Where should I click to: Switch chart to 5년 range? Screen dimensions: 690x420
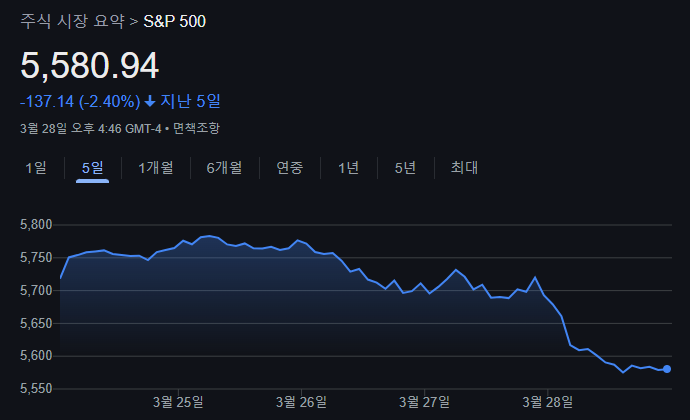(x=405, y=168)
